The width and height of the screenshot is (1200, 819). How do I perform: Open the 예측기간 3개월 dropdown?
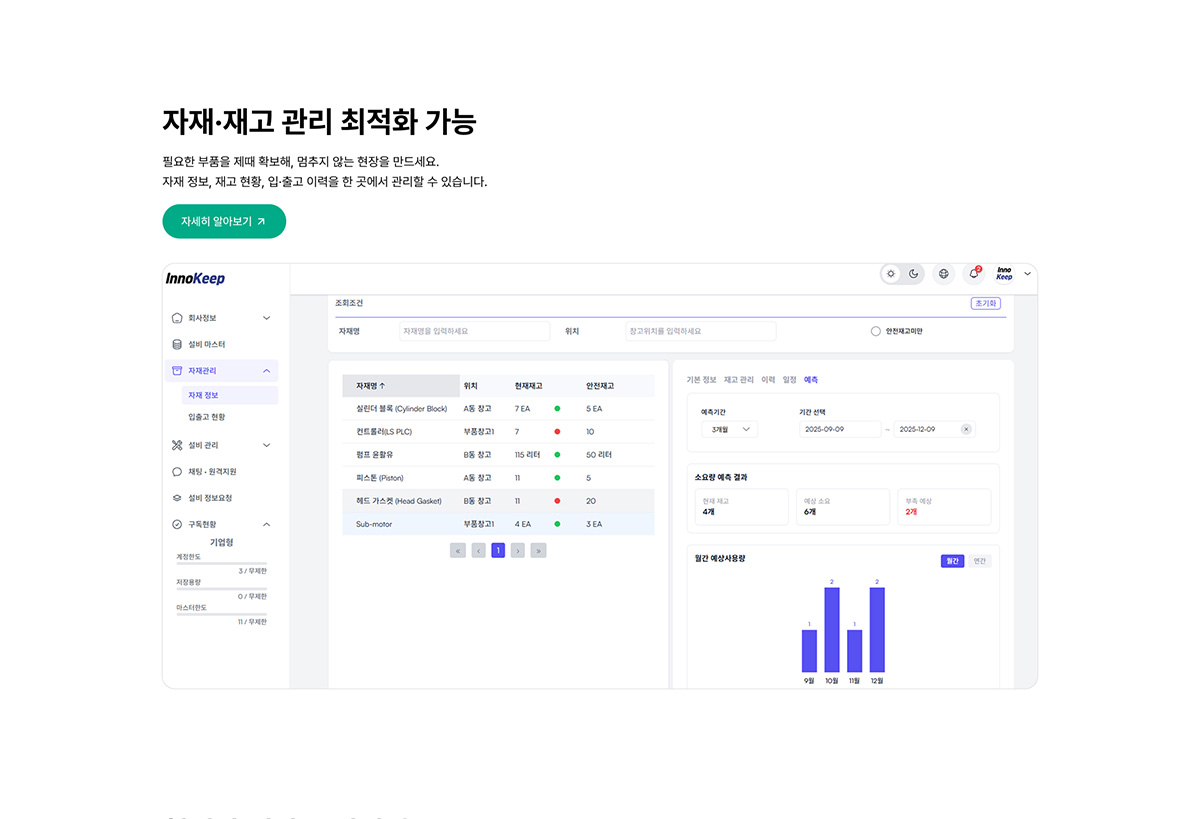[729, 429]
